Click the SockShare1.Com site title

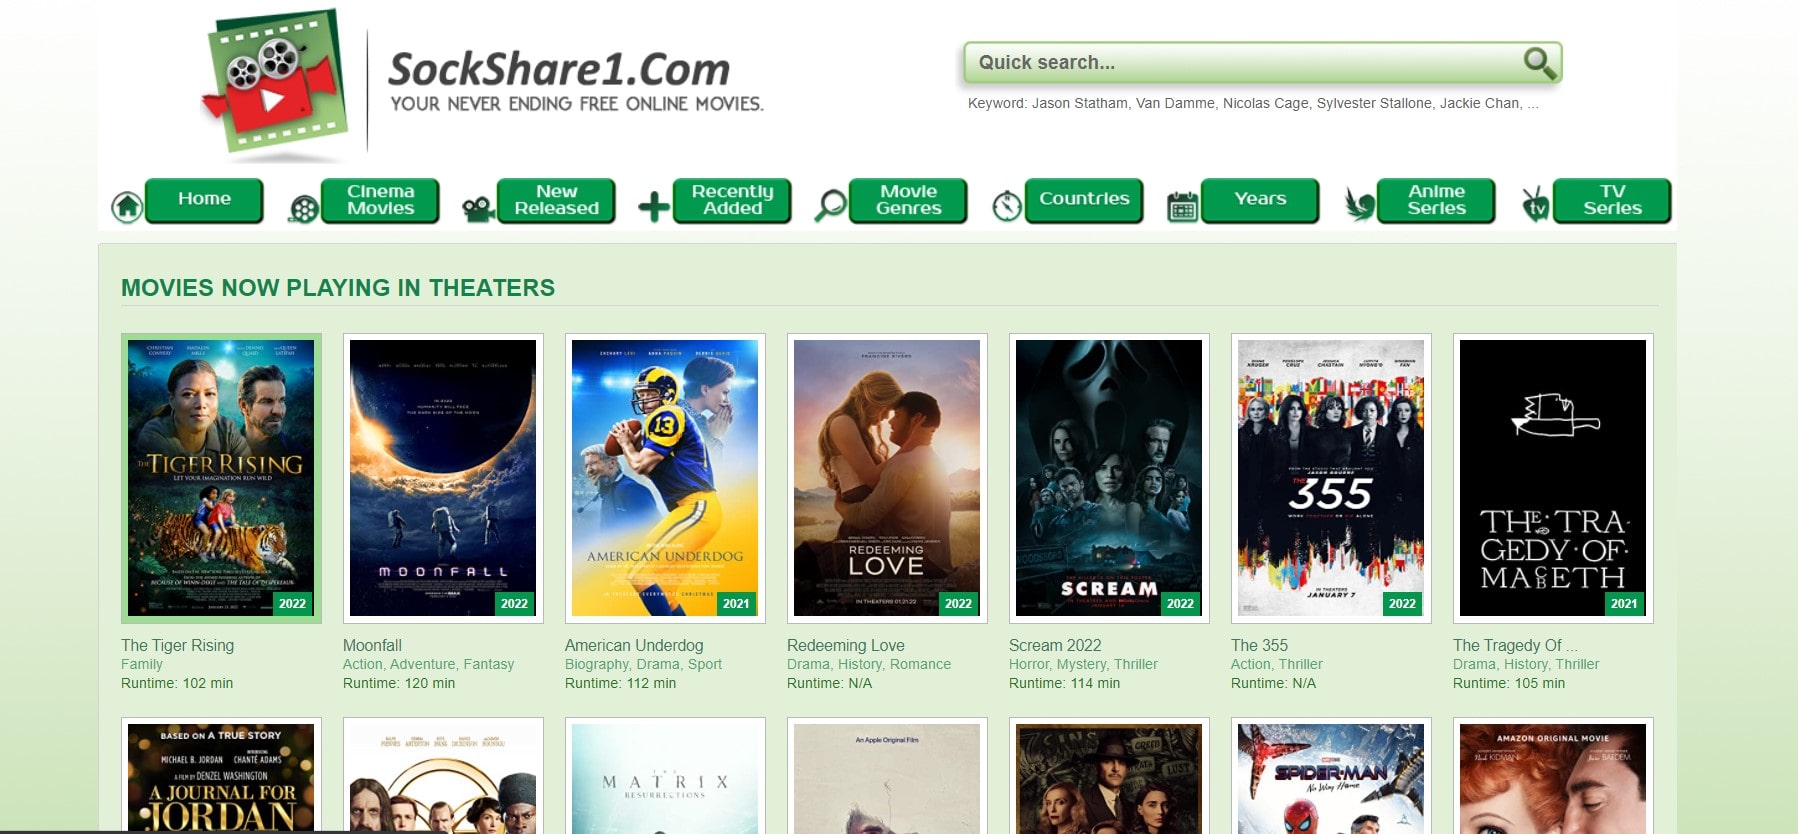pos(559,69)
